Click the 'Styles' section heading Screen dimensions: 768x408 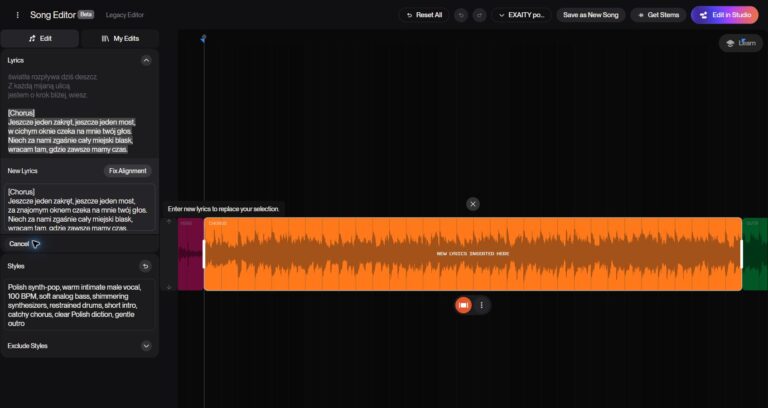(16, 266)
